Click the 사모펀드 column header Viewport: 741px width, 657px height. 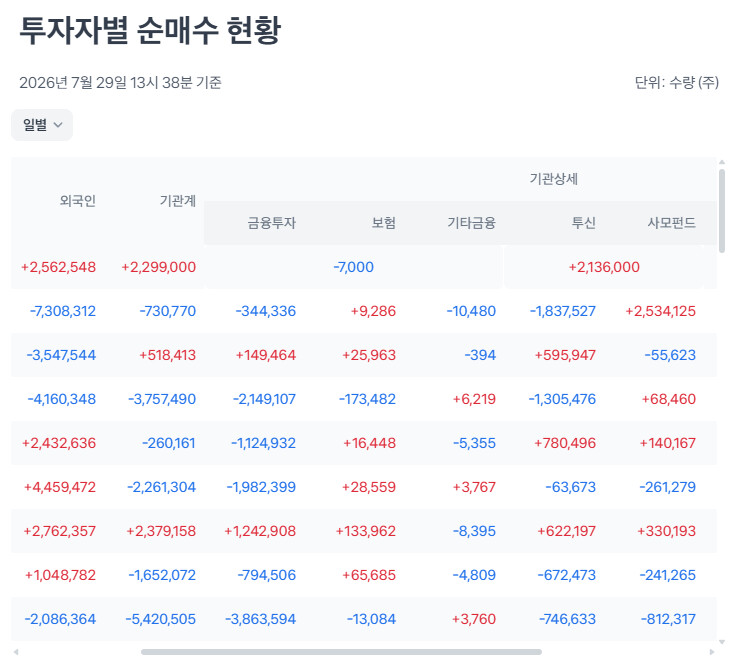click(x=672, y=223)
